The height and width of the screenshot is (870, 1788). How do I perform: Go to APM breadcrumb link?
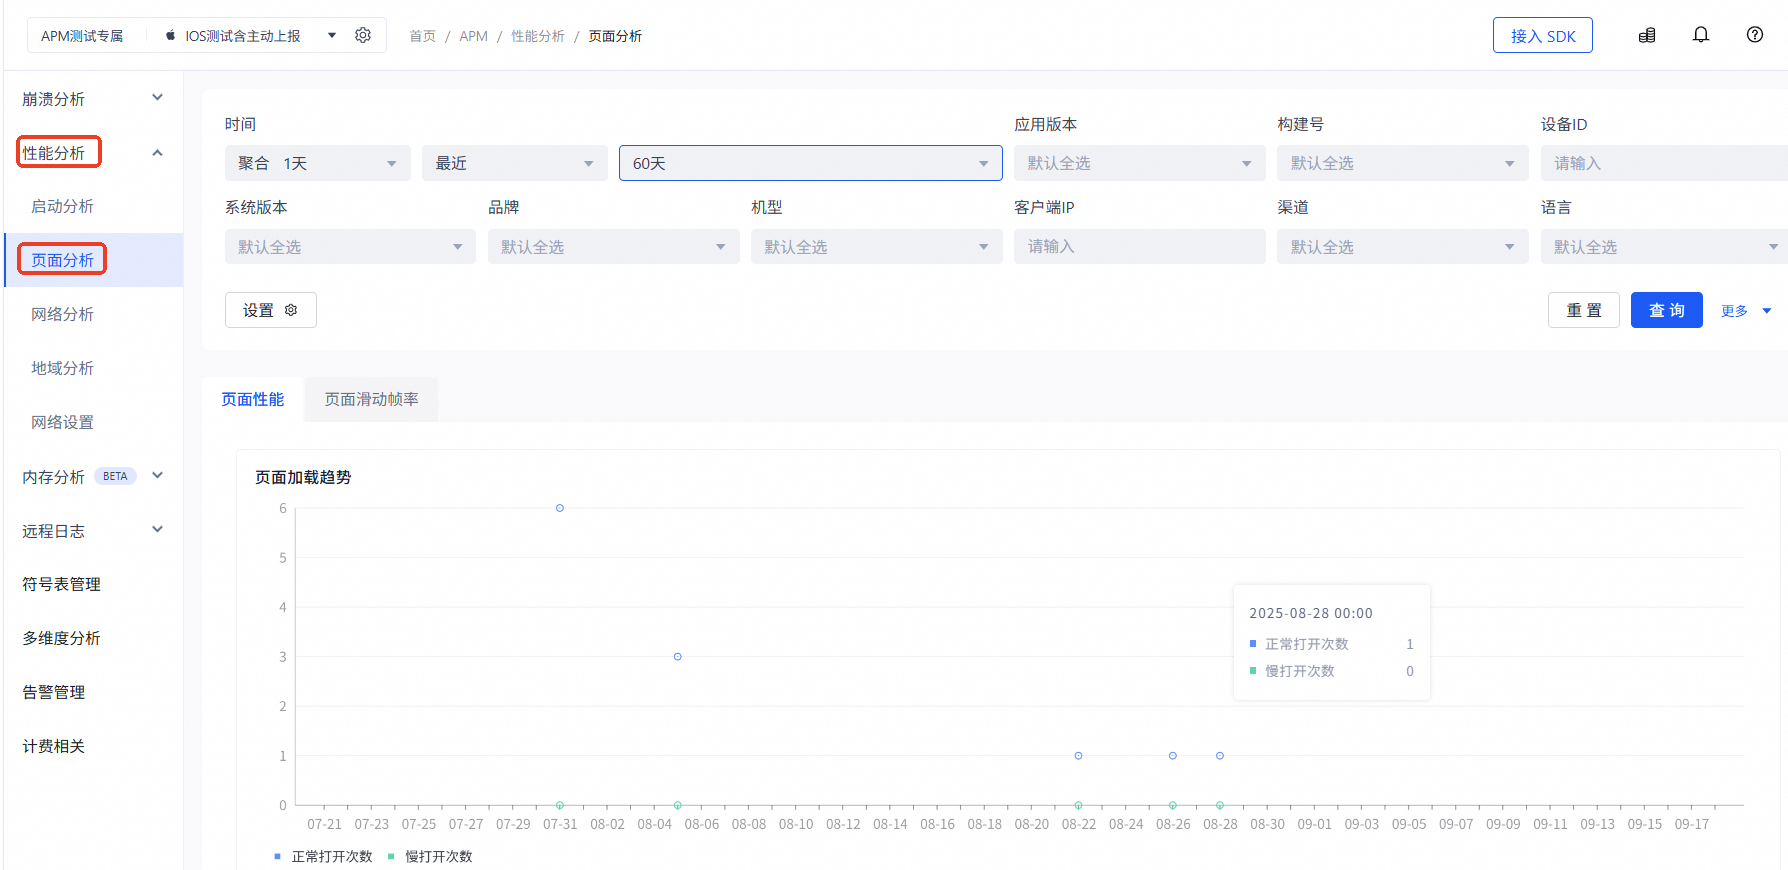click(474, 36)
